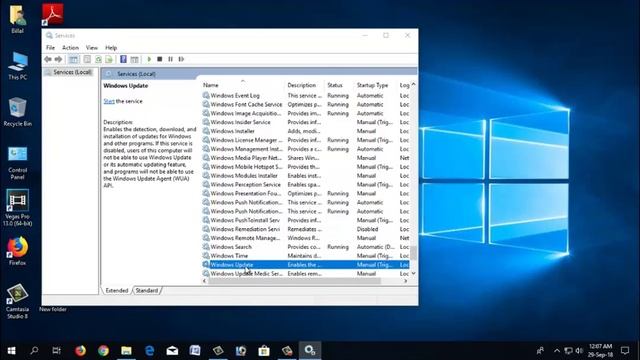The width and height of the screenshot is (640, 360).
Task: Select the Windows Image Acquisition service
Action: pos(305,113)
